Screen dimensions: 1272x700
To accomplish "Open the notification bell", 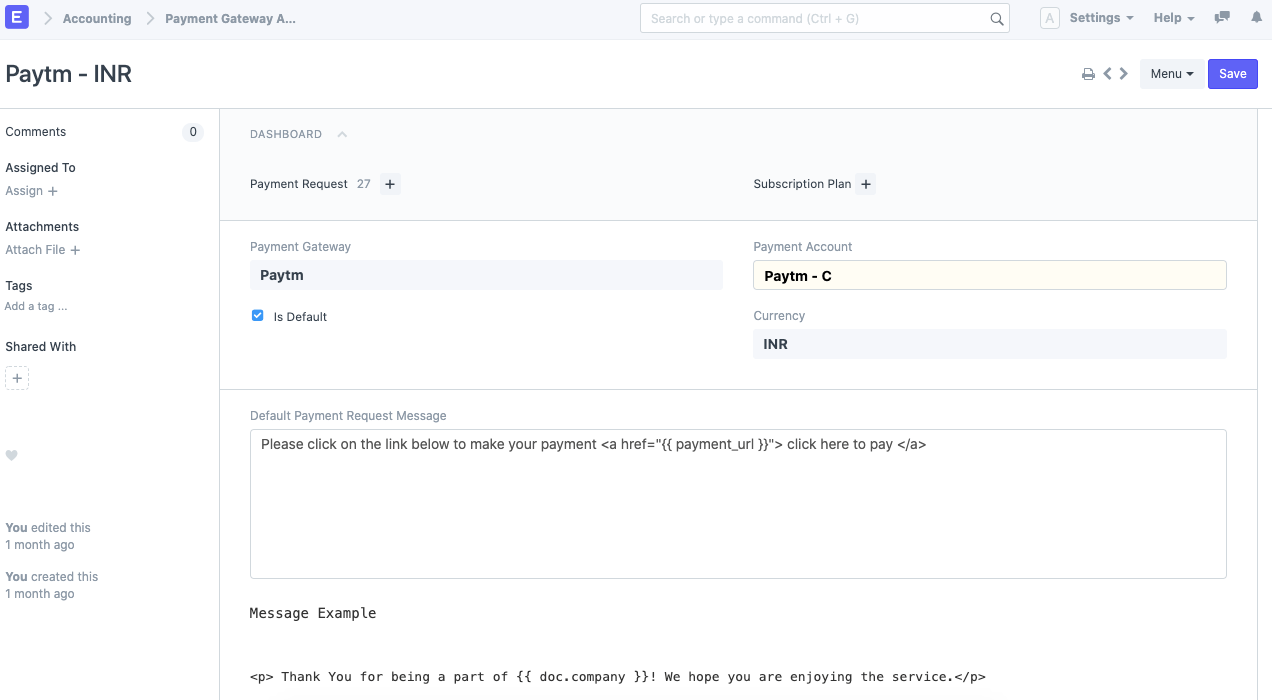I will click(1256, 18).
